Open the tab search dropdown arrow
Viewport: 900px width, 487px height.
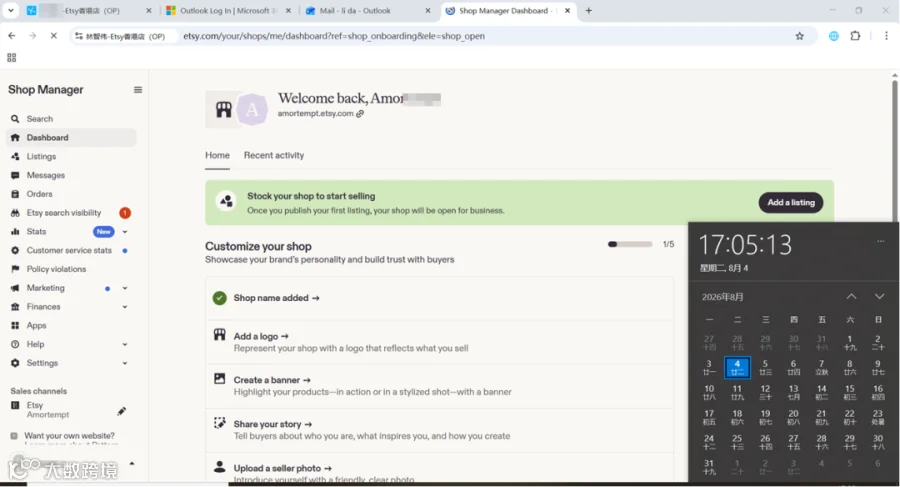point(10,10)
